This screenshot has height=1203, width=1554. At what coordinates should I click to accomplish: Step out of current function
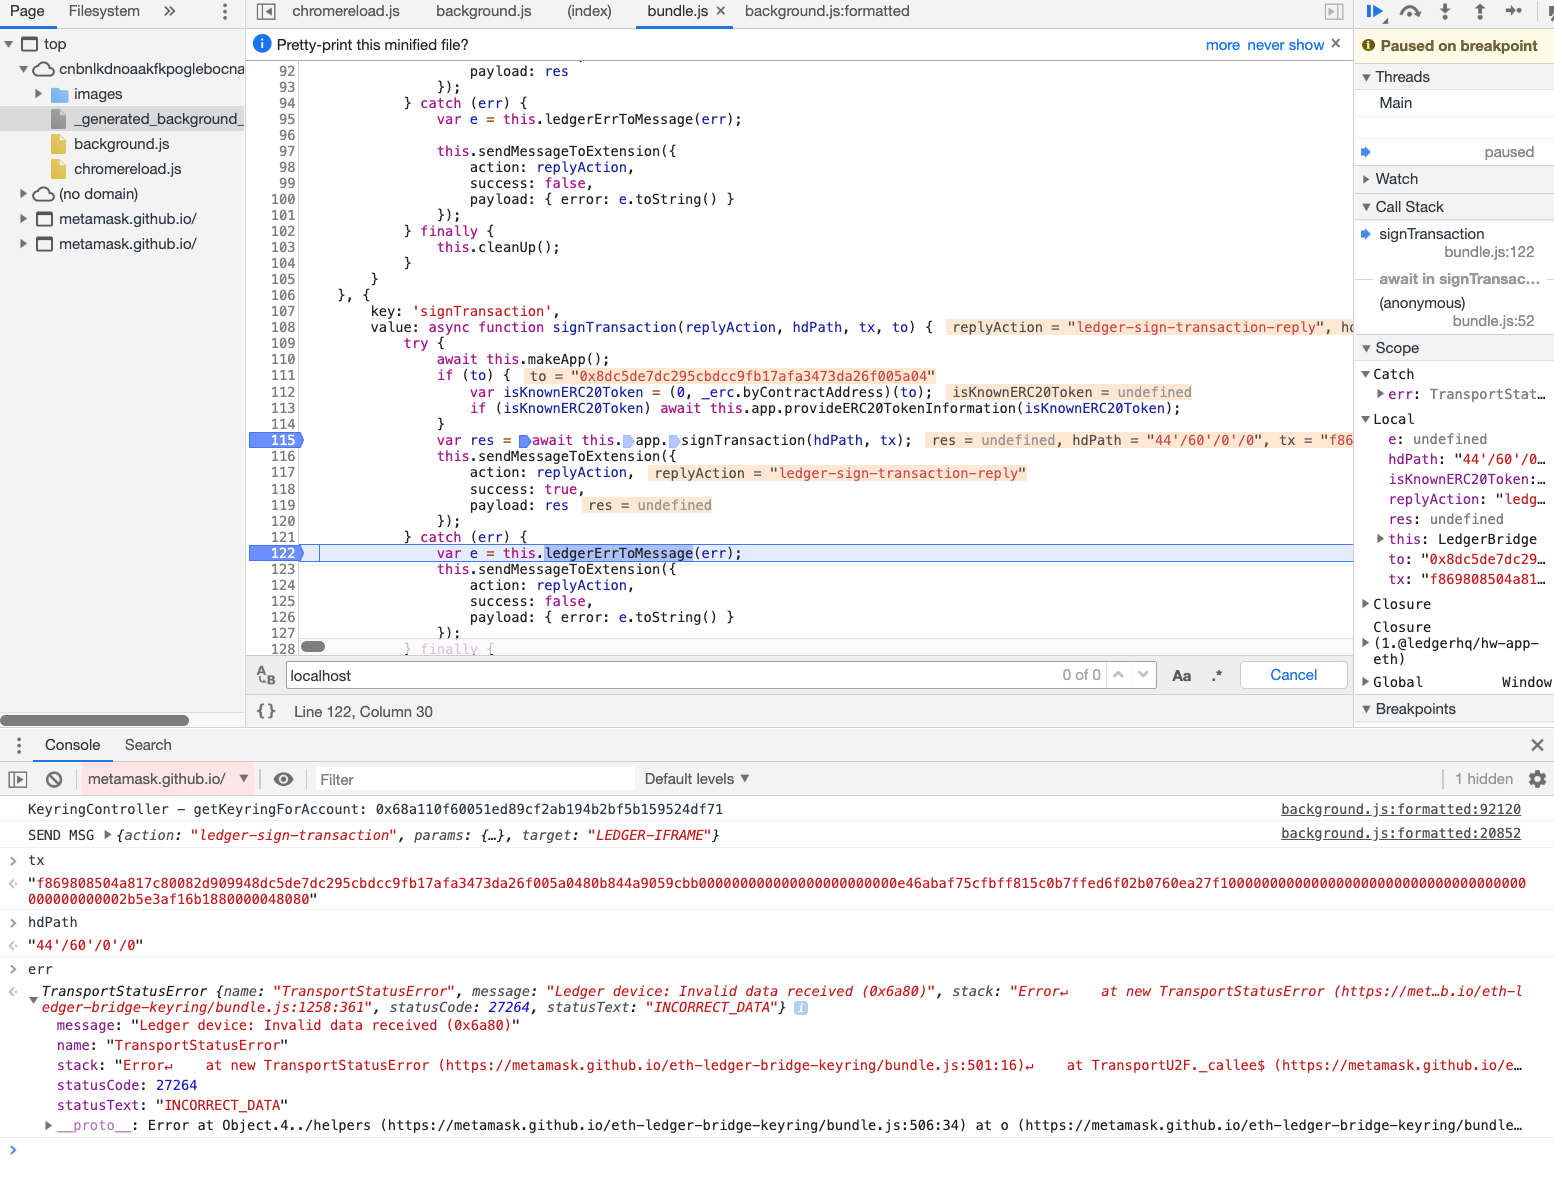pyautogui.click(x=1481, y=13)
